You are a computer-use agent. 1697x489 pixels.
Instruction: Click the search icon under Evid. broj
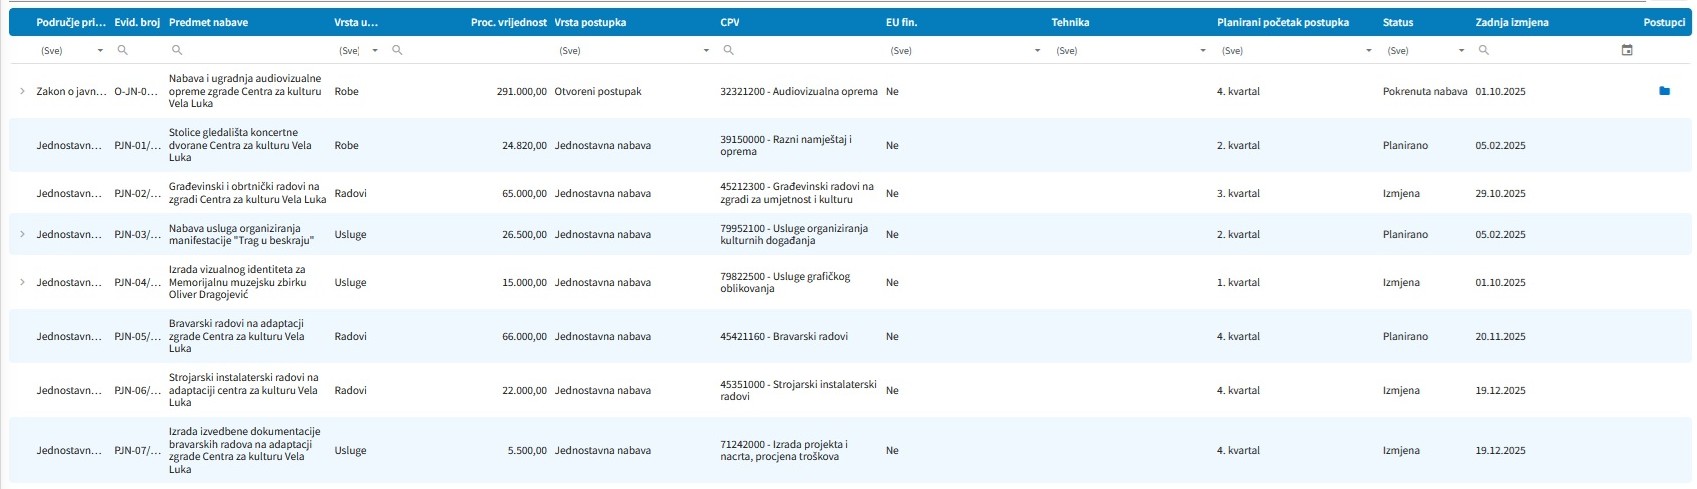(123, 50)
